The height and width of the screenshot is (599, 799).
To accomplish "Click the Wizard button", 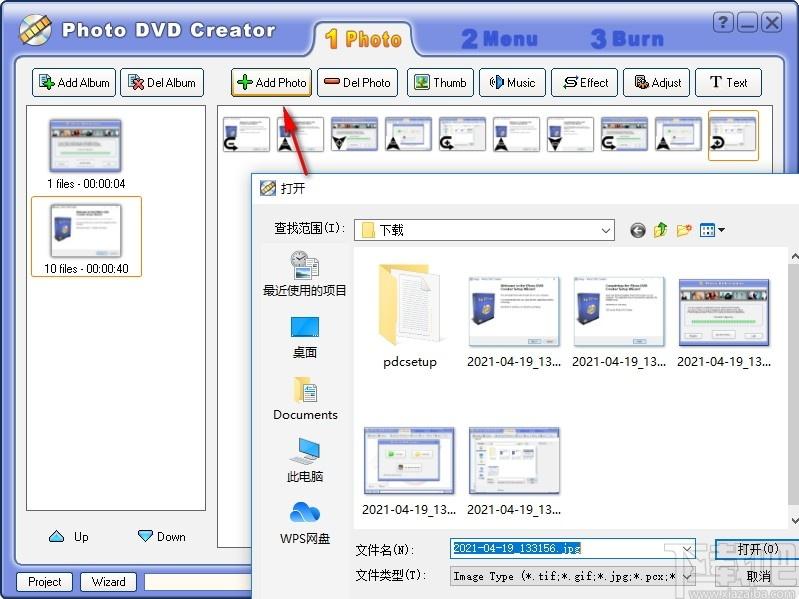I will 108,582.
